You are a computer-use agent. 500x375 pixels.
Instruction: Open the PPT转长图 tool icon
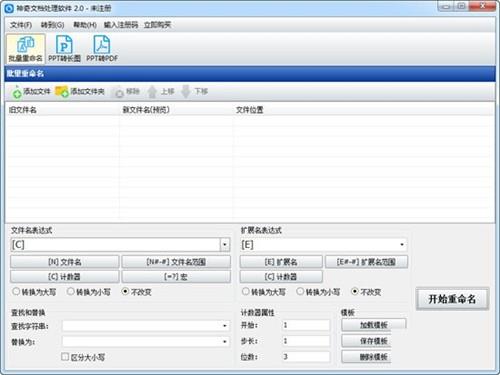tap(64, 49)
